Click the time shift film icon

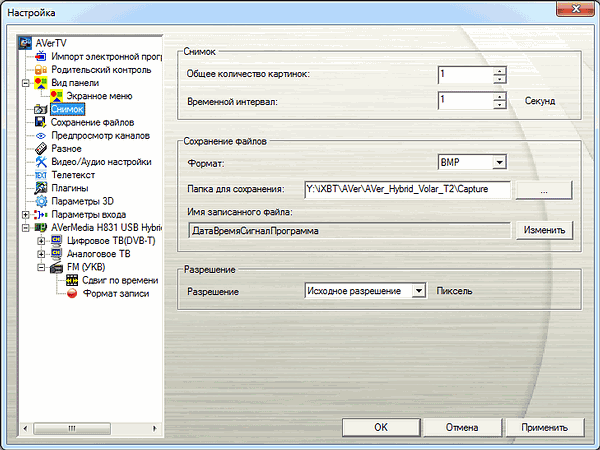click(x=72, y=280)
